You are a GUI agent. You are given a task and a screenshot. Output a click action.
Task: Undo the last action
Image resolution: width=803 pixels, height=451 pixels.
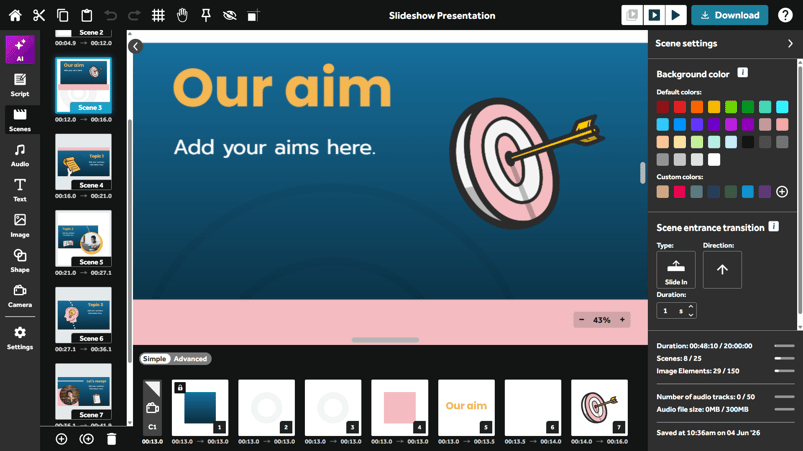110,15
